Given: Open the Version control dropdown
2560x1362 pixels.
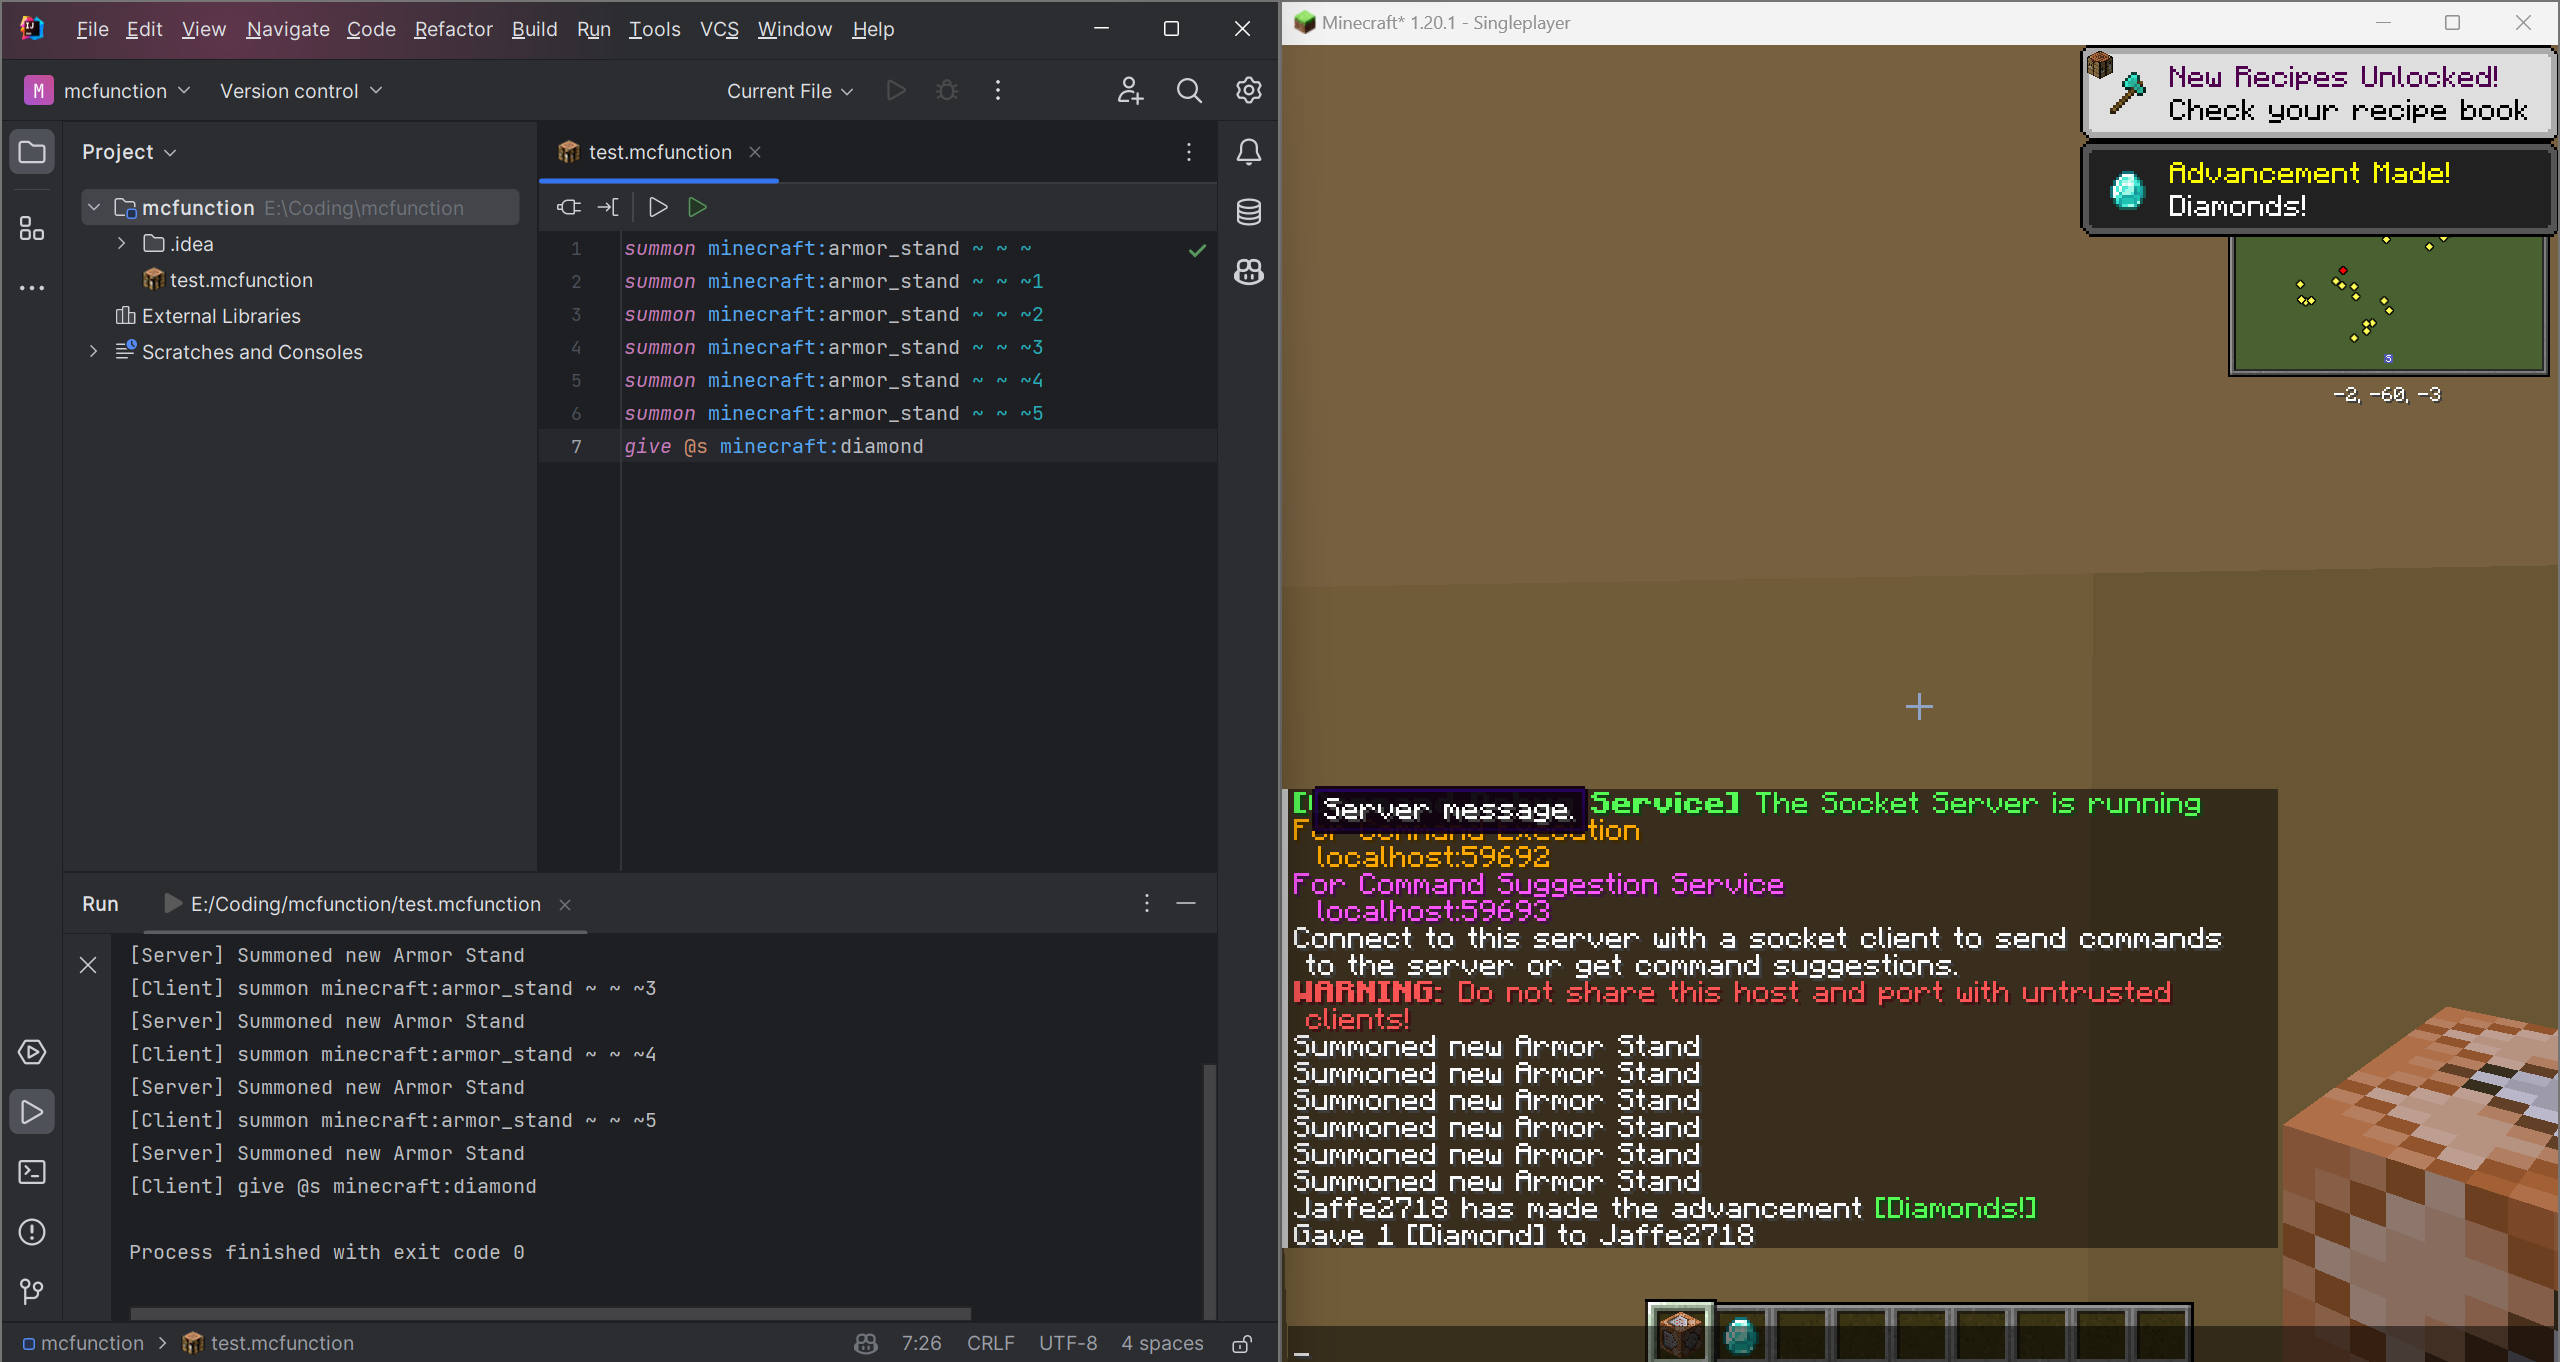Looking at the screenshot, I should coord(301,91).
